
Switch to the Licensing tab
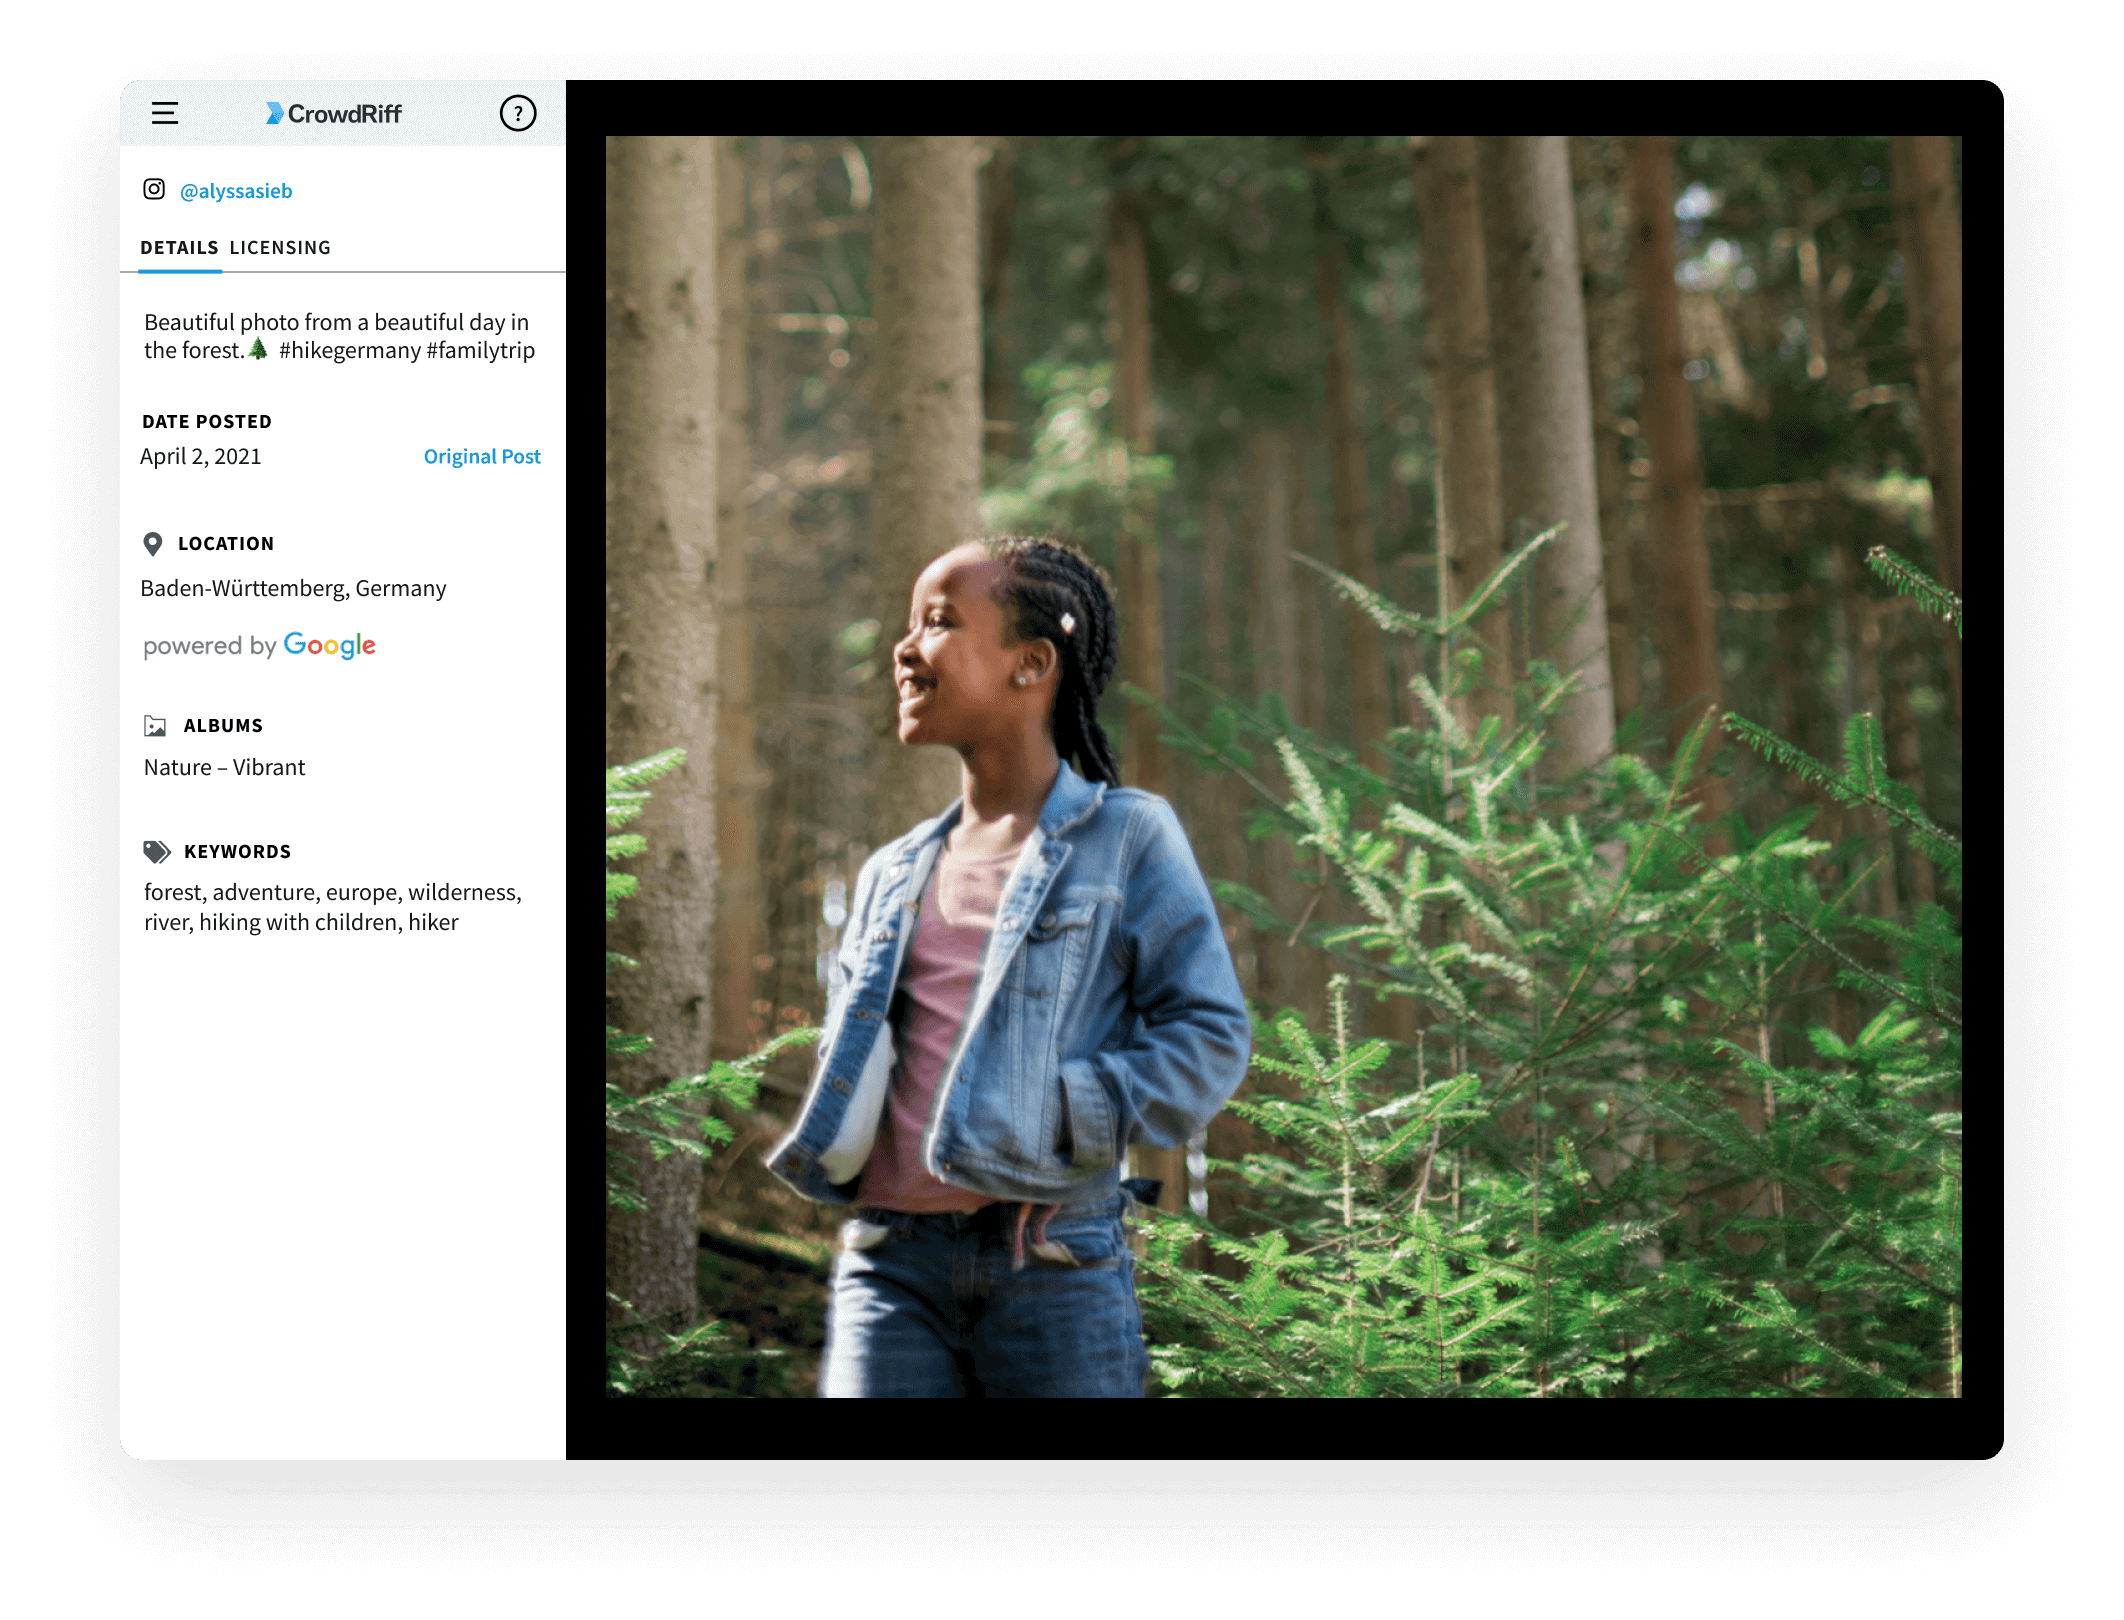point(280,248)
